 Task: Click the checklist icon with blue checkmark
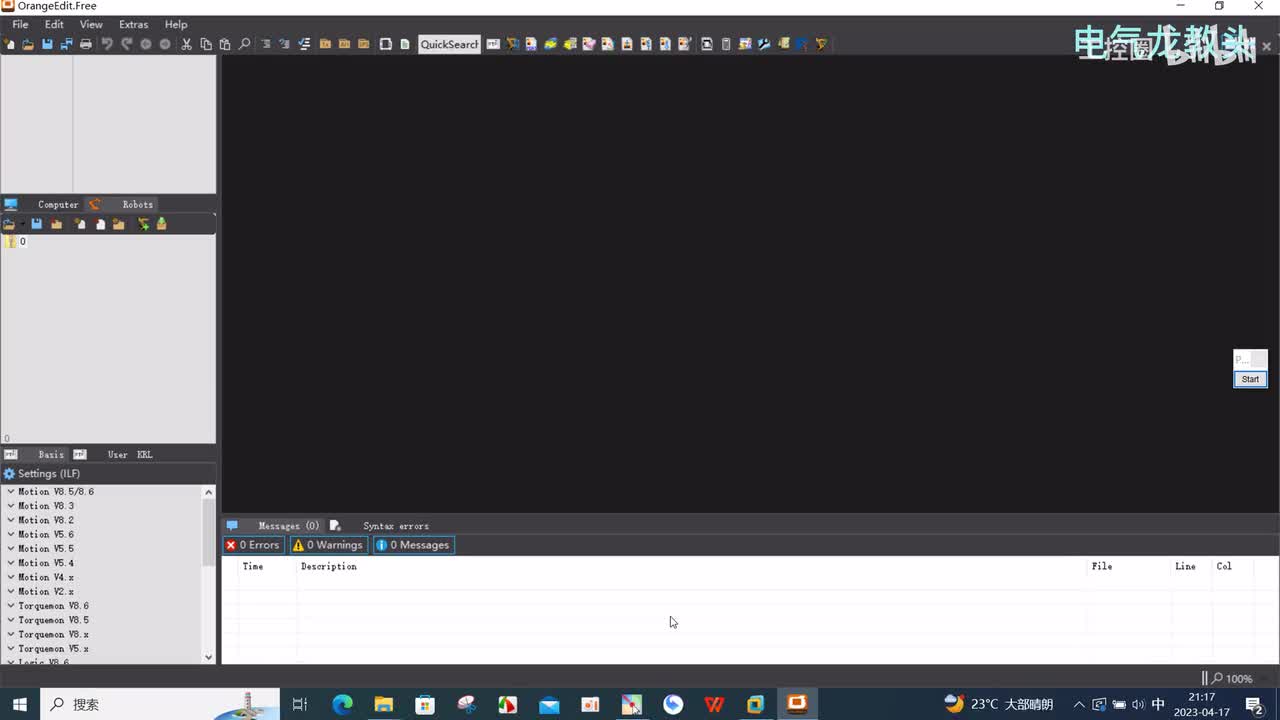[x=304, y=44]
